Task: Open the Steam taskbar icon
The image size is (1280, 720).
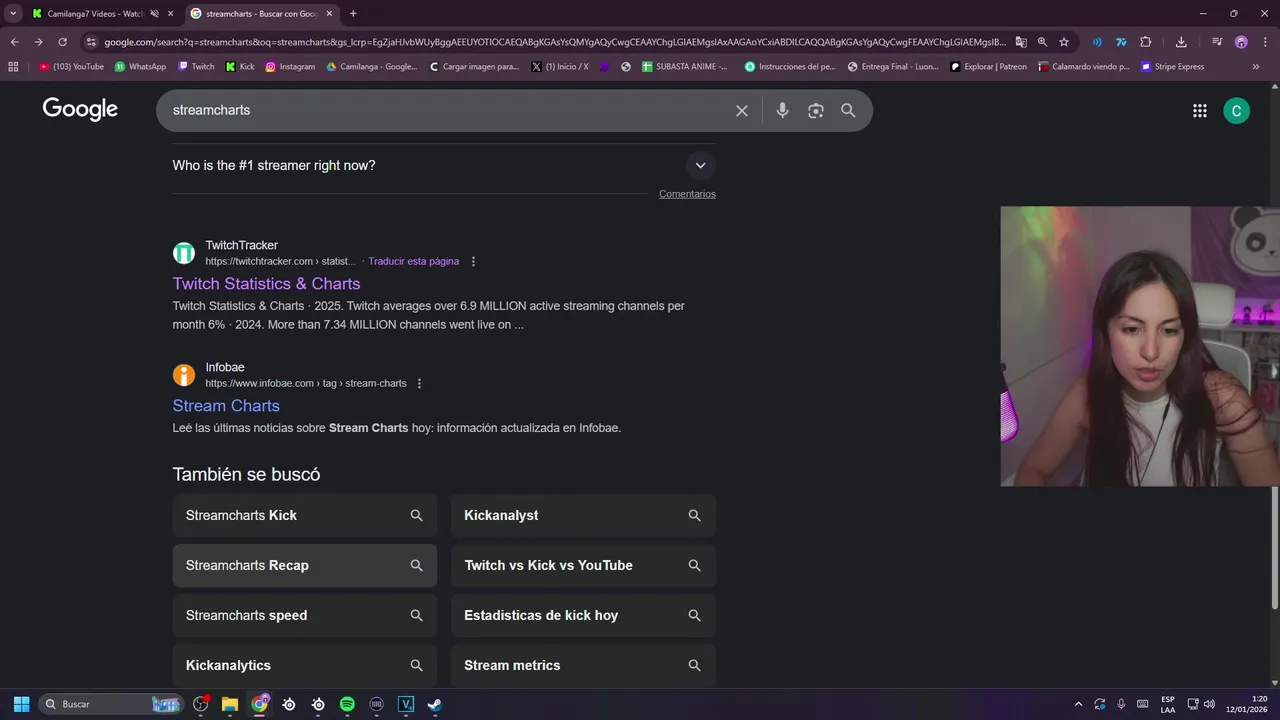Action: [435, 704]
